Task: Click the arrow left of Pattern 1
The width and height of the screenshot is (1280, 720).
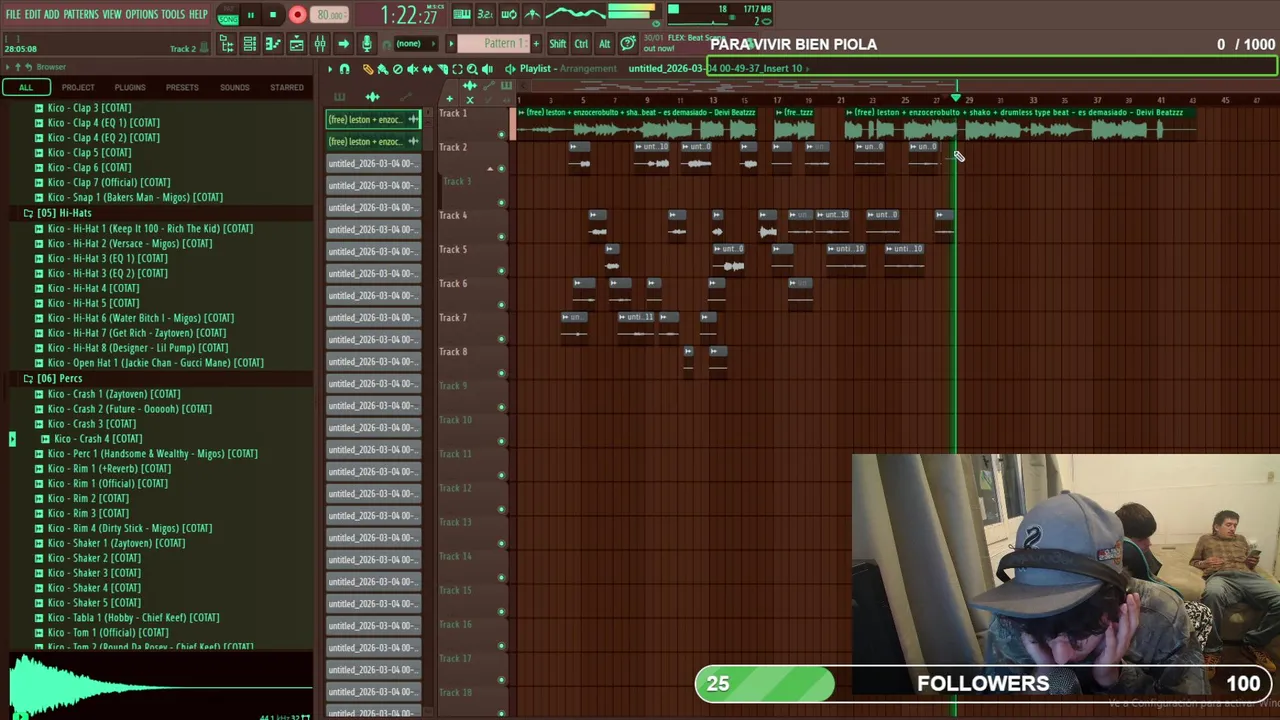Action: [x=451, y=44]
